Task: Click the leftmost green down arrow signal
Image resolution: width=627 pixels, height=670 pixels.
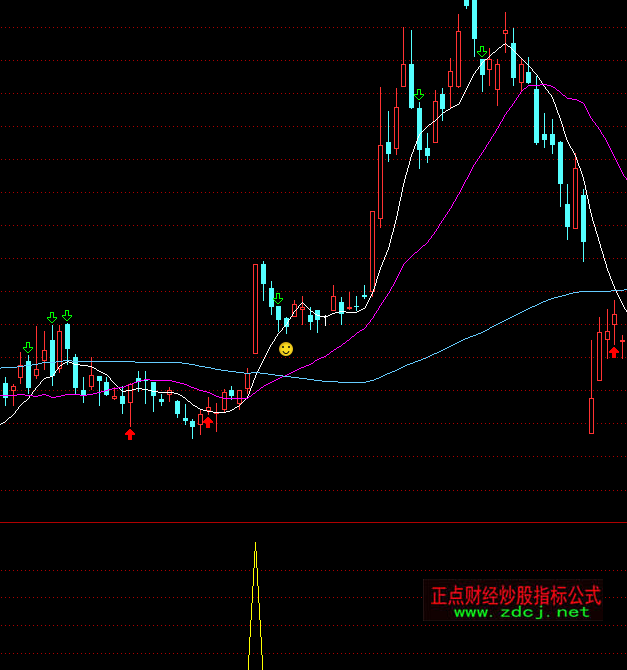Action: 28,348
